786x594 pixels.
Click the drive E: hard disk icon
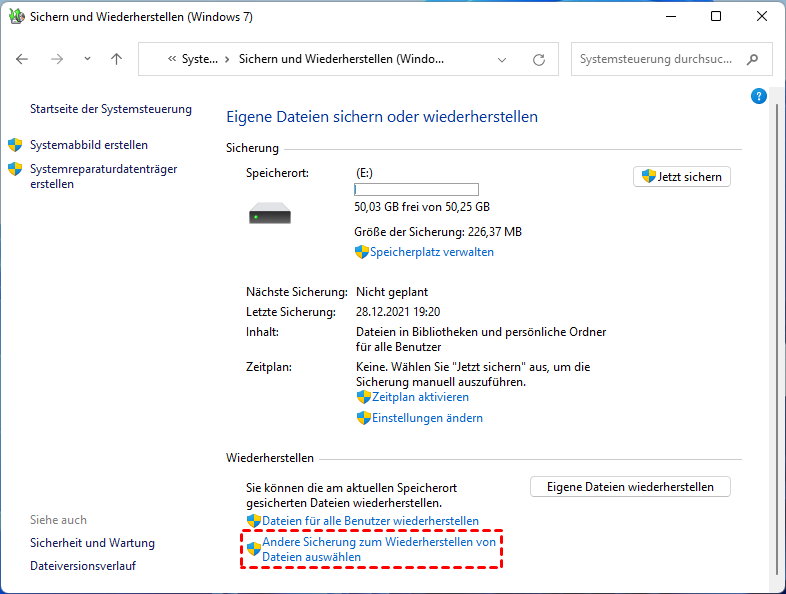tap(270, 213)
